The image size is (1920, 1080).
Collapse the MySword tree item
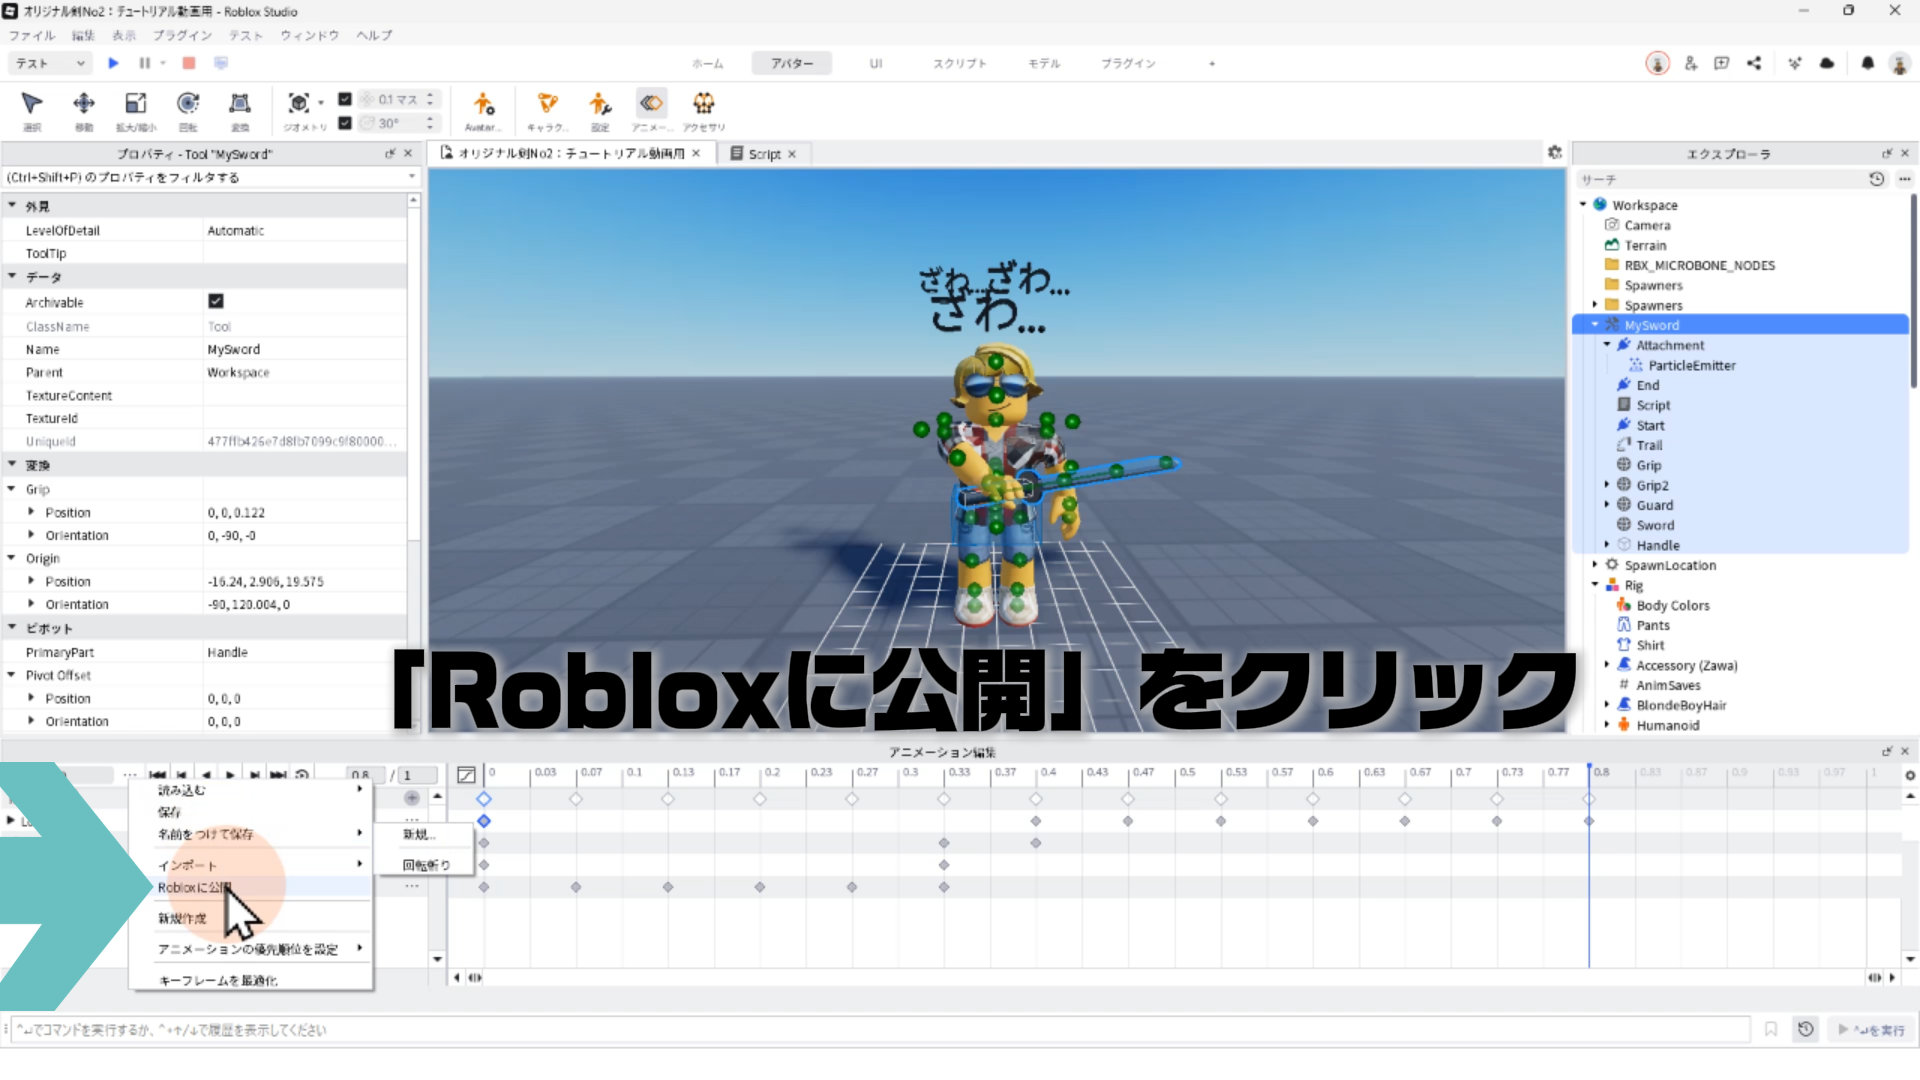[x=1595, y=325]
